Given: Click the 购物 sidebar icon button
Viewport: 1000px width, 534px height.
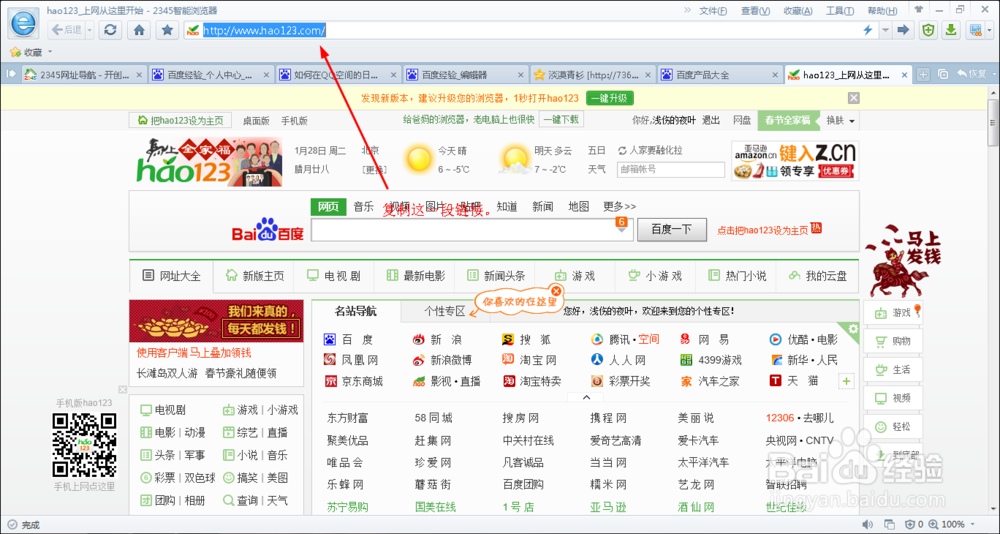Looking at the screenshot, I should click(893, 341).
